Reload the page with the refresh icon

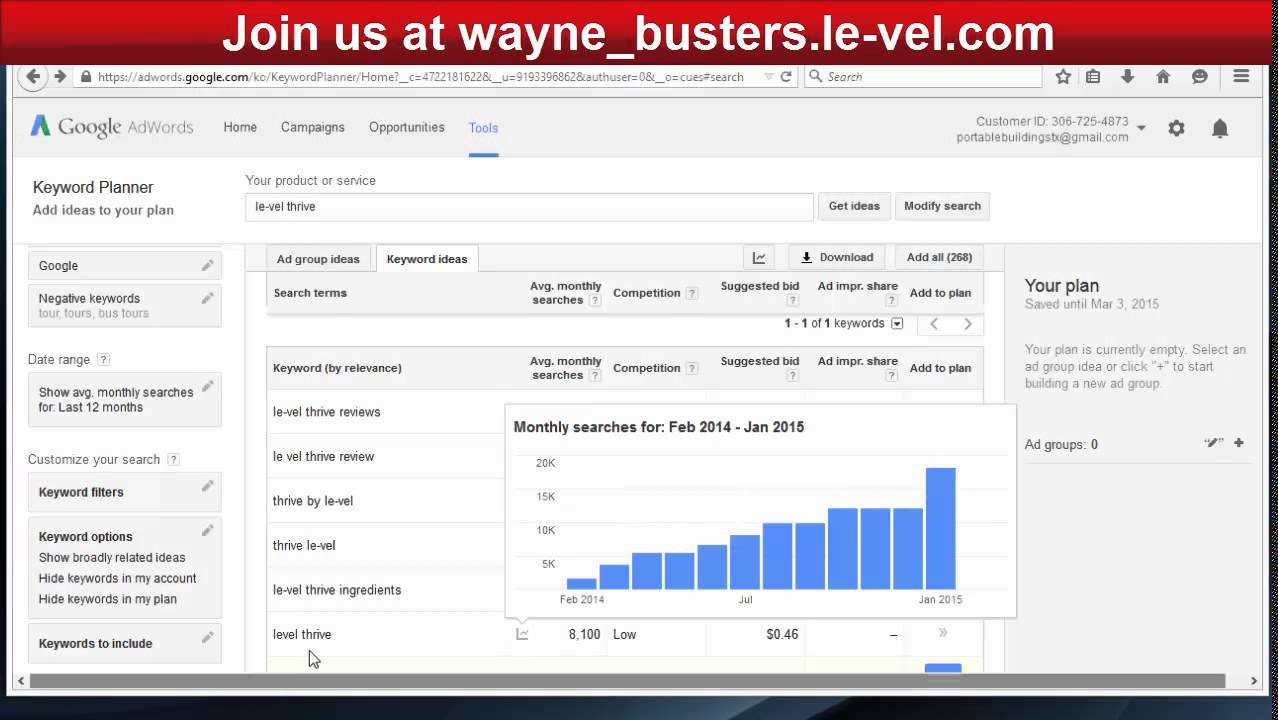(x=786, y=77)
